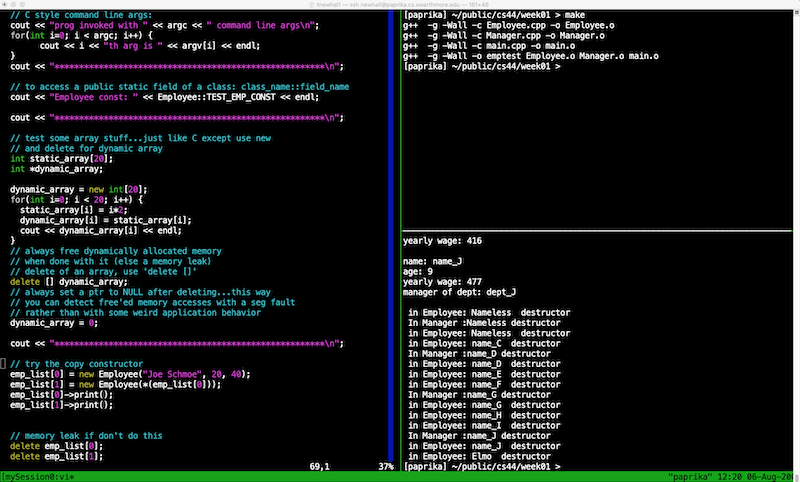Click the vertical divider between the panes

coord(400,240)
